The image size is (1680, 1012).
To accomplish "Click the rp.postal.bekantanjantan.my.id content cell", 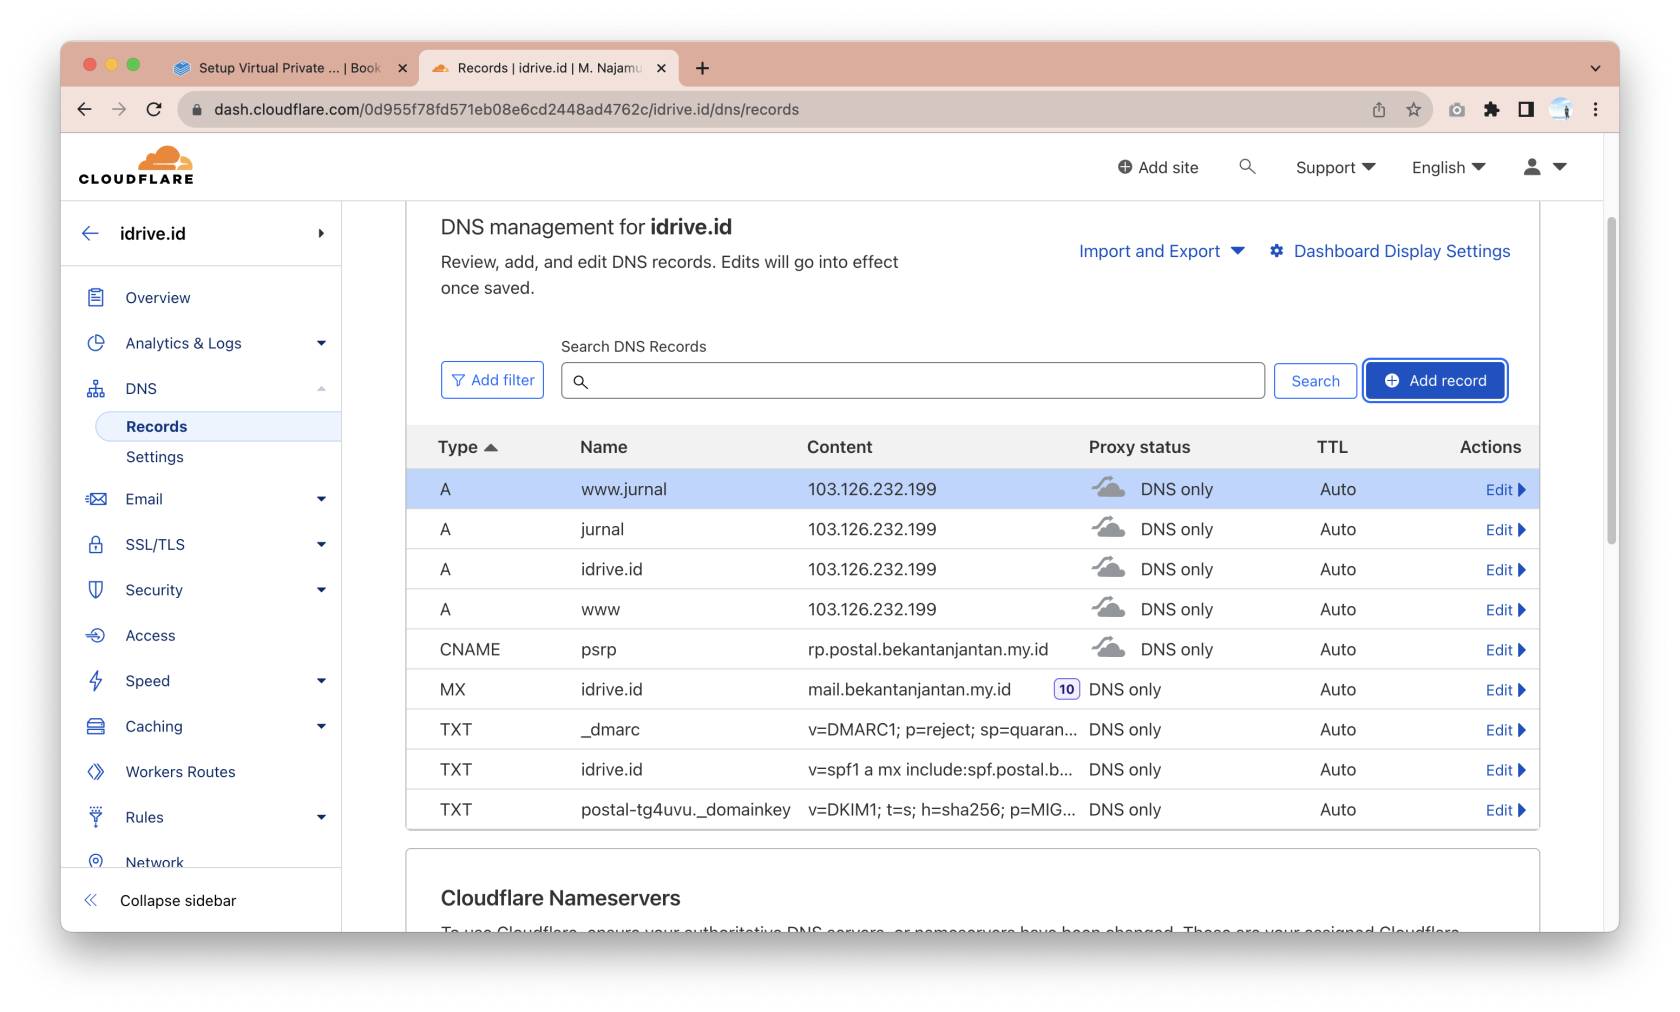I will 928,649.
